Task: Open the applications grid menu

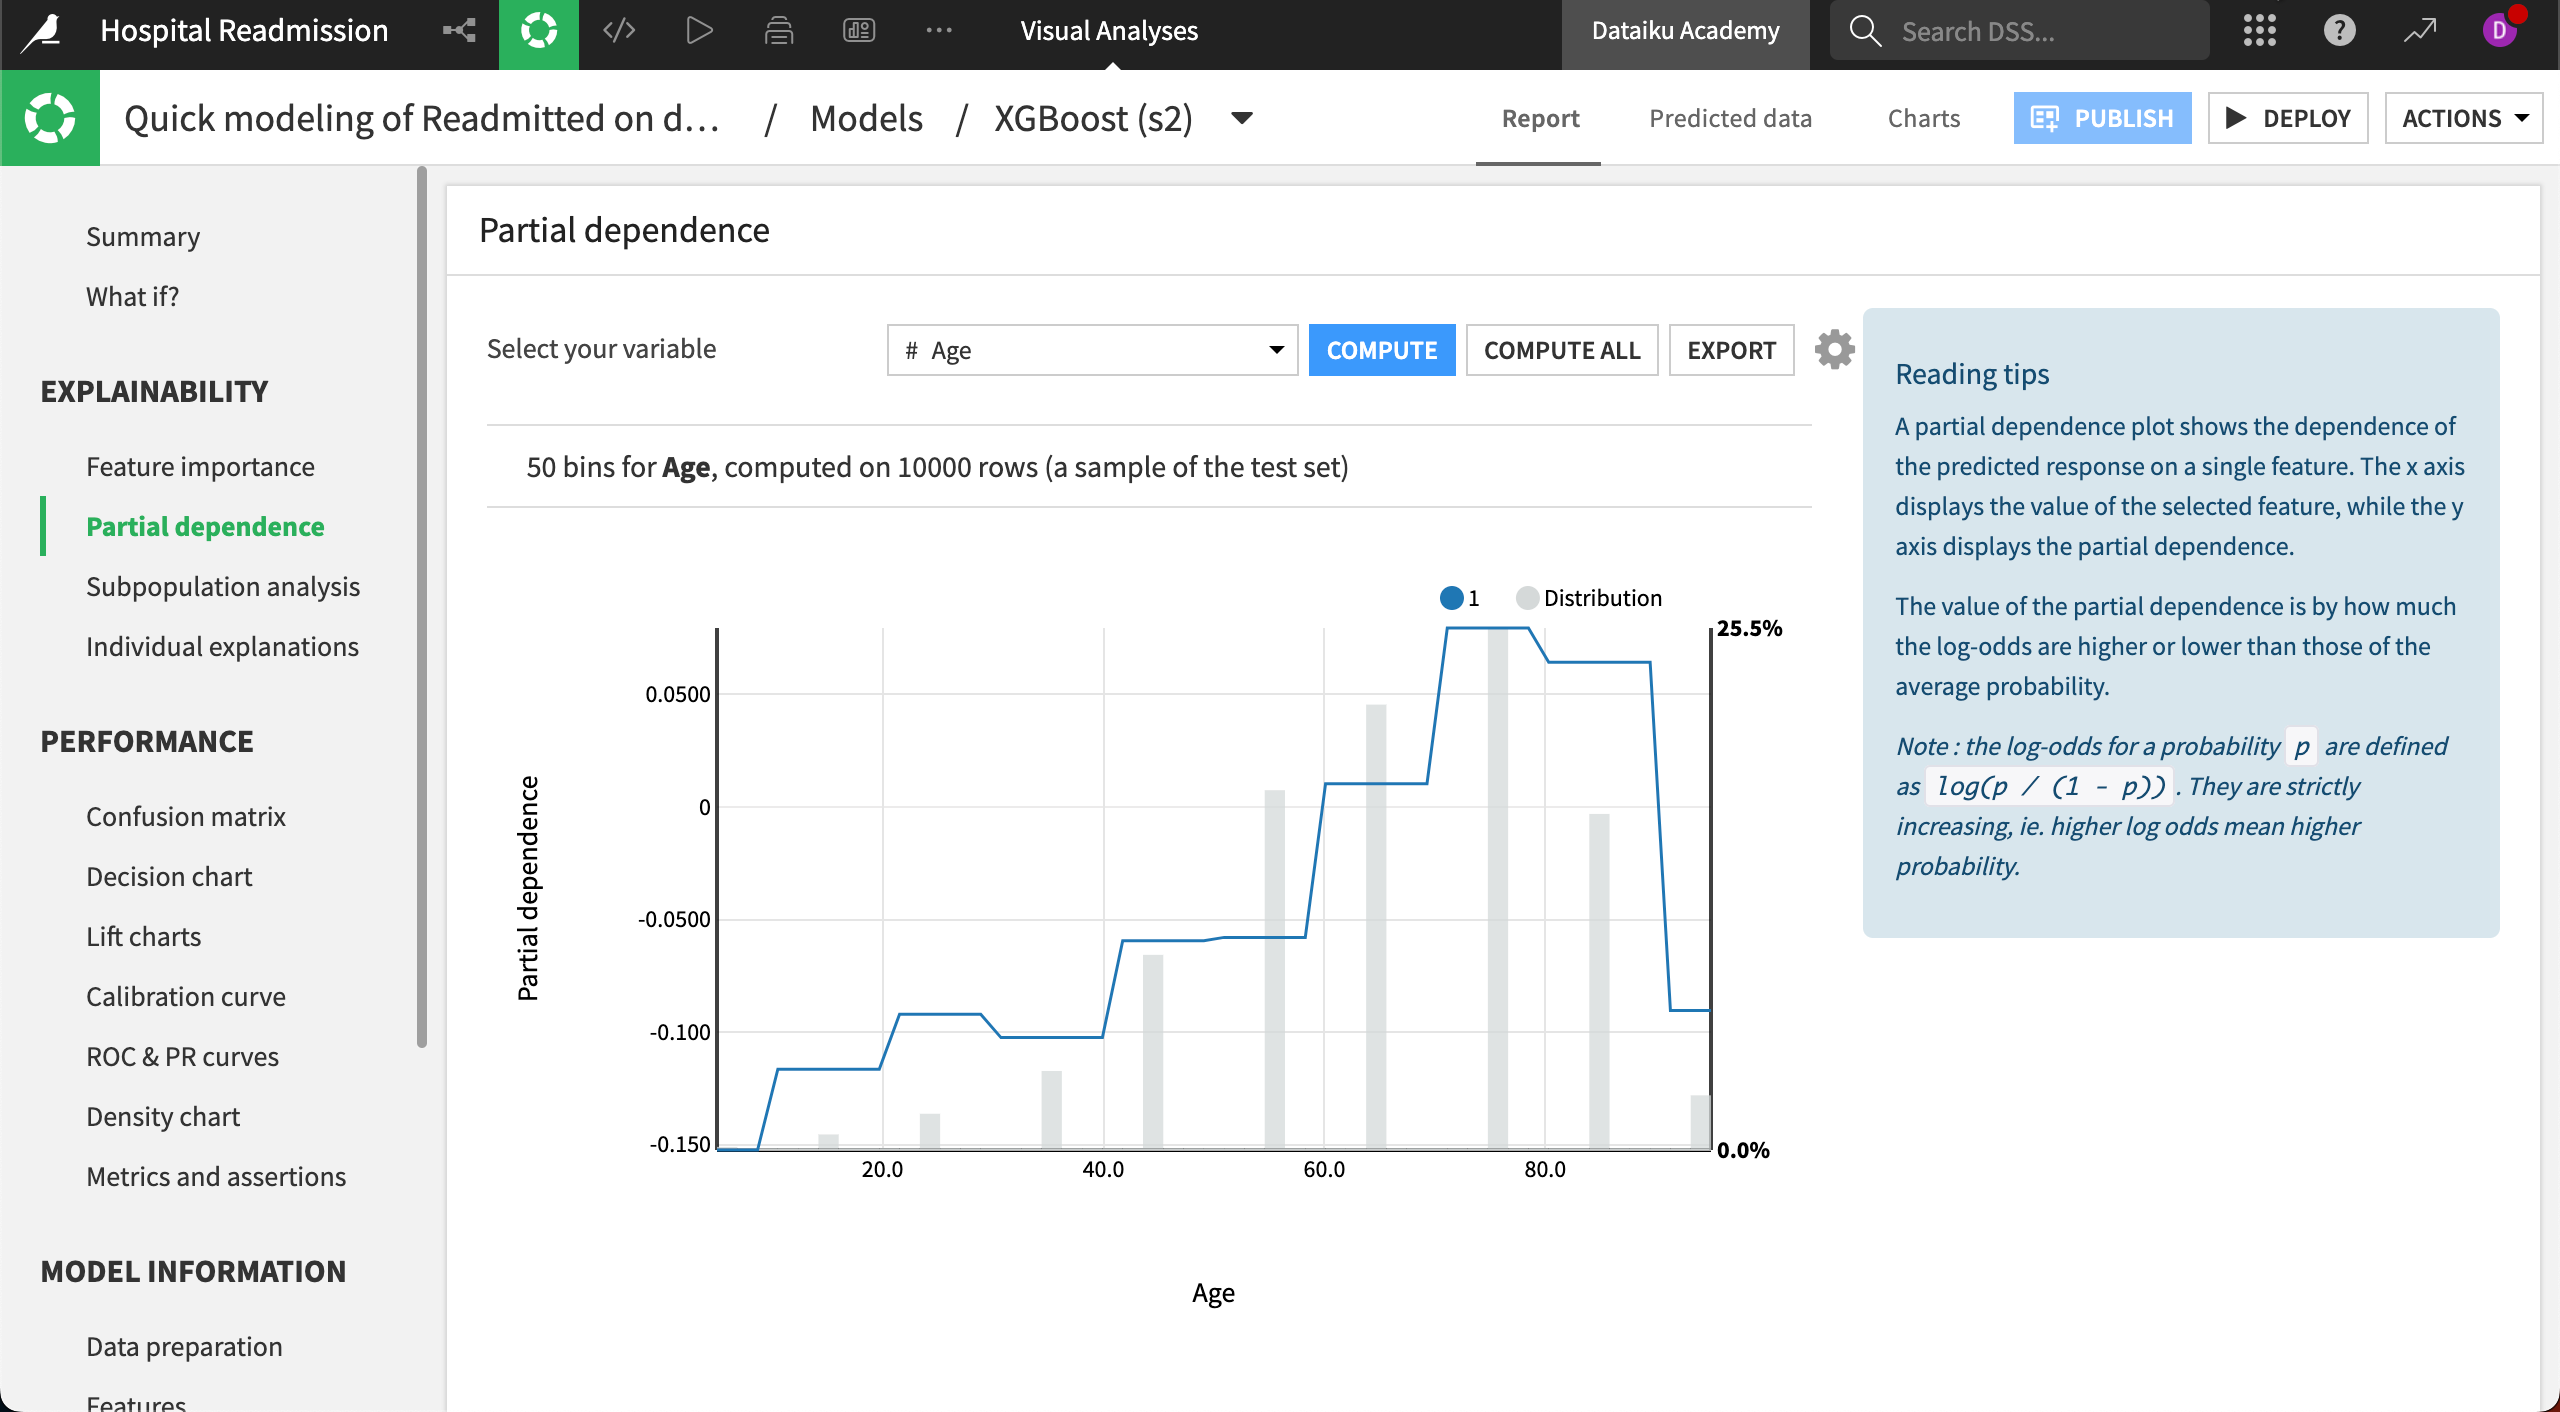Action: 2259,30
